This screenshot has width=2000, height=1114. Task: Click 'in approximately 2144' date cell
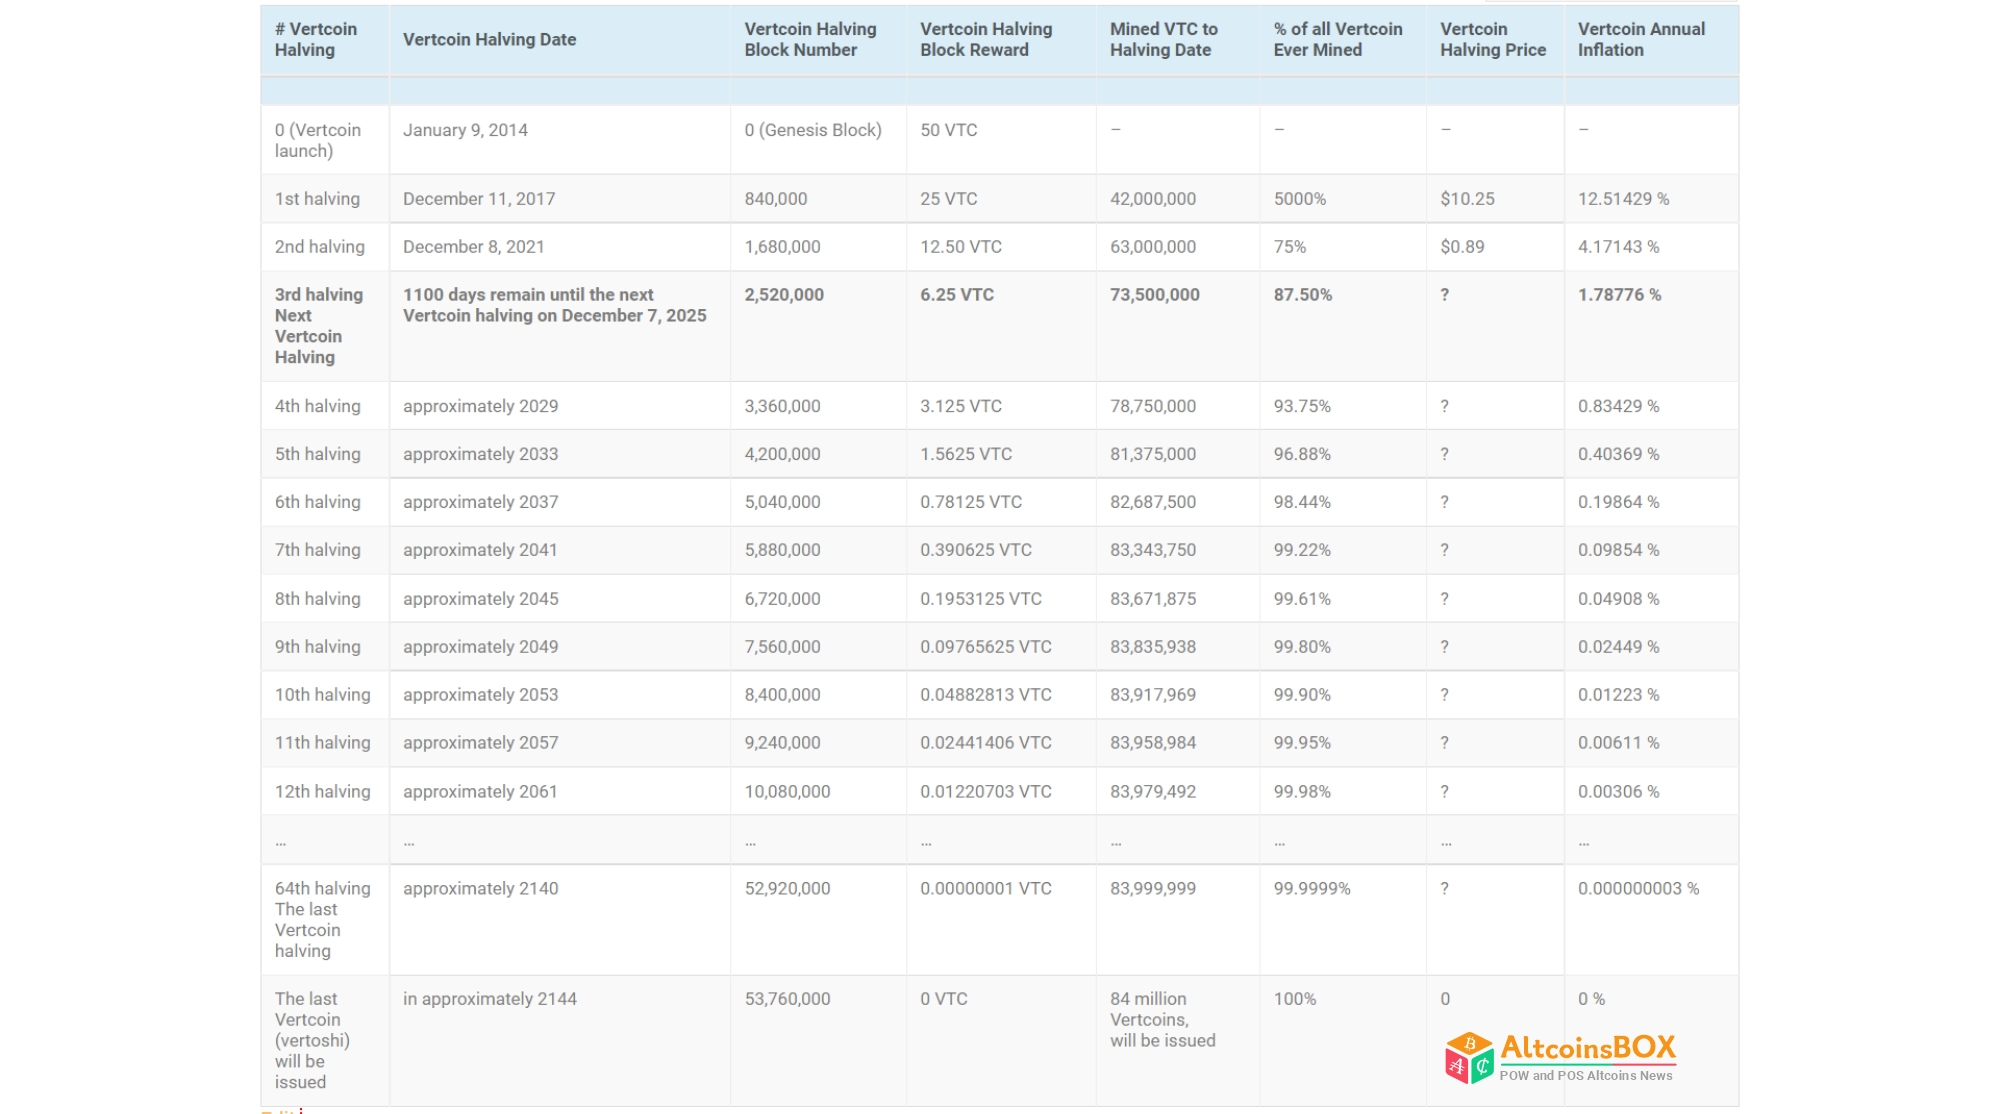pos(490,999)
